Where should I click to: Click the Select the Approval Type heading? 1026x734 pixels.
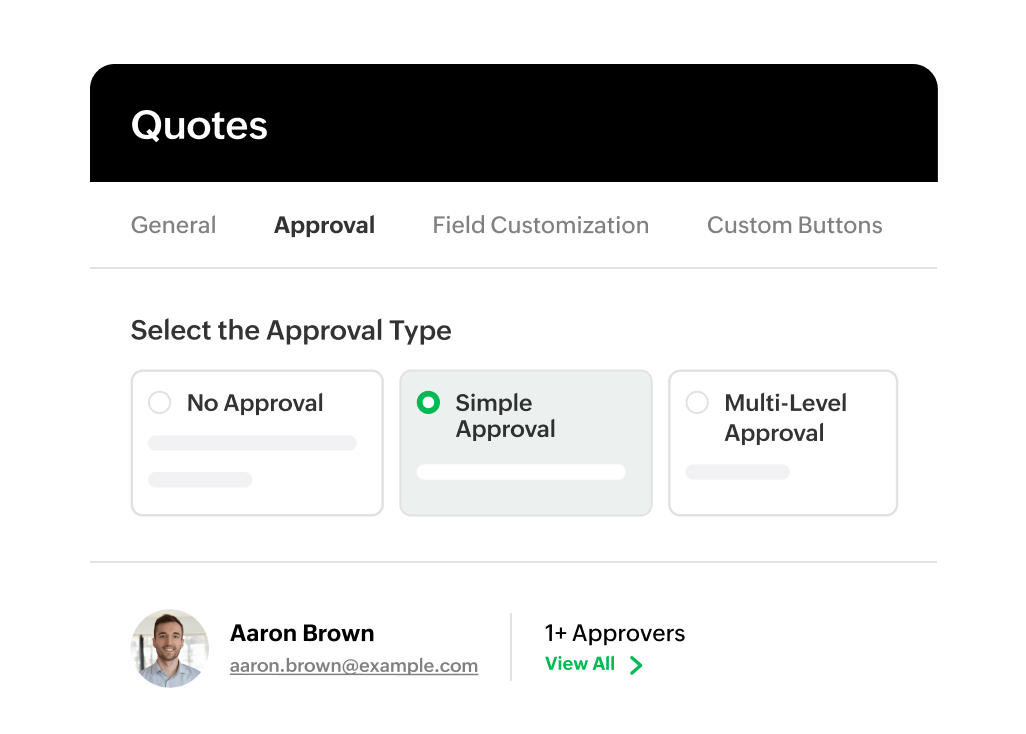(x=291, y=330)
